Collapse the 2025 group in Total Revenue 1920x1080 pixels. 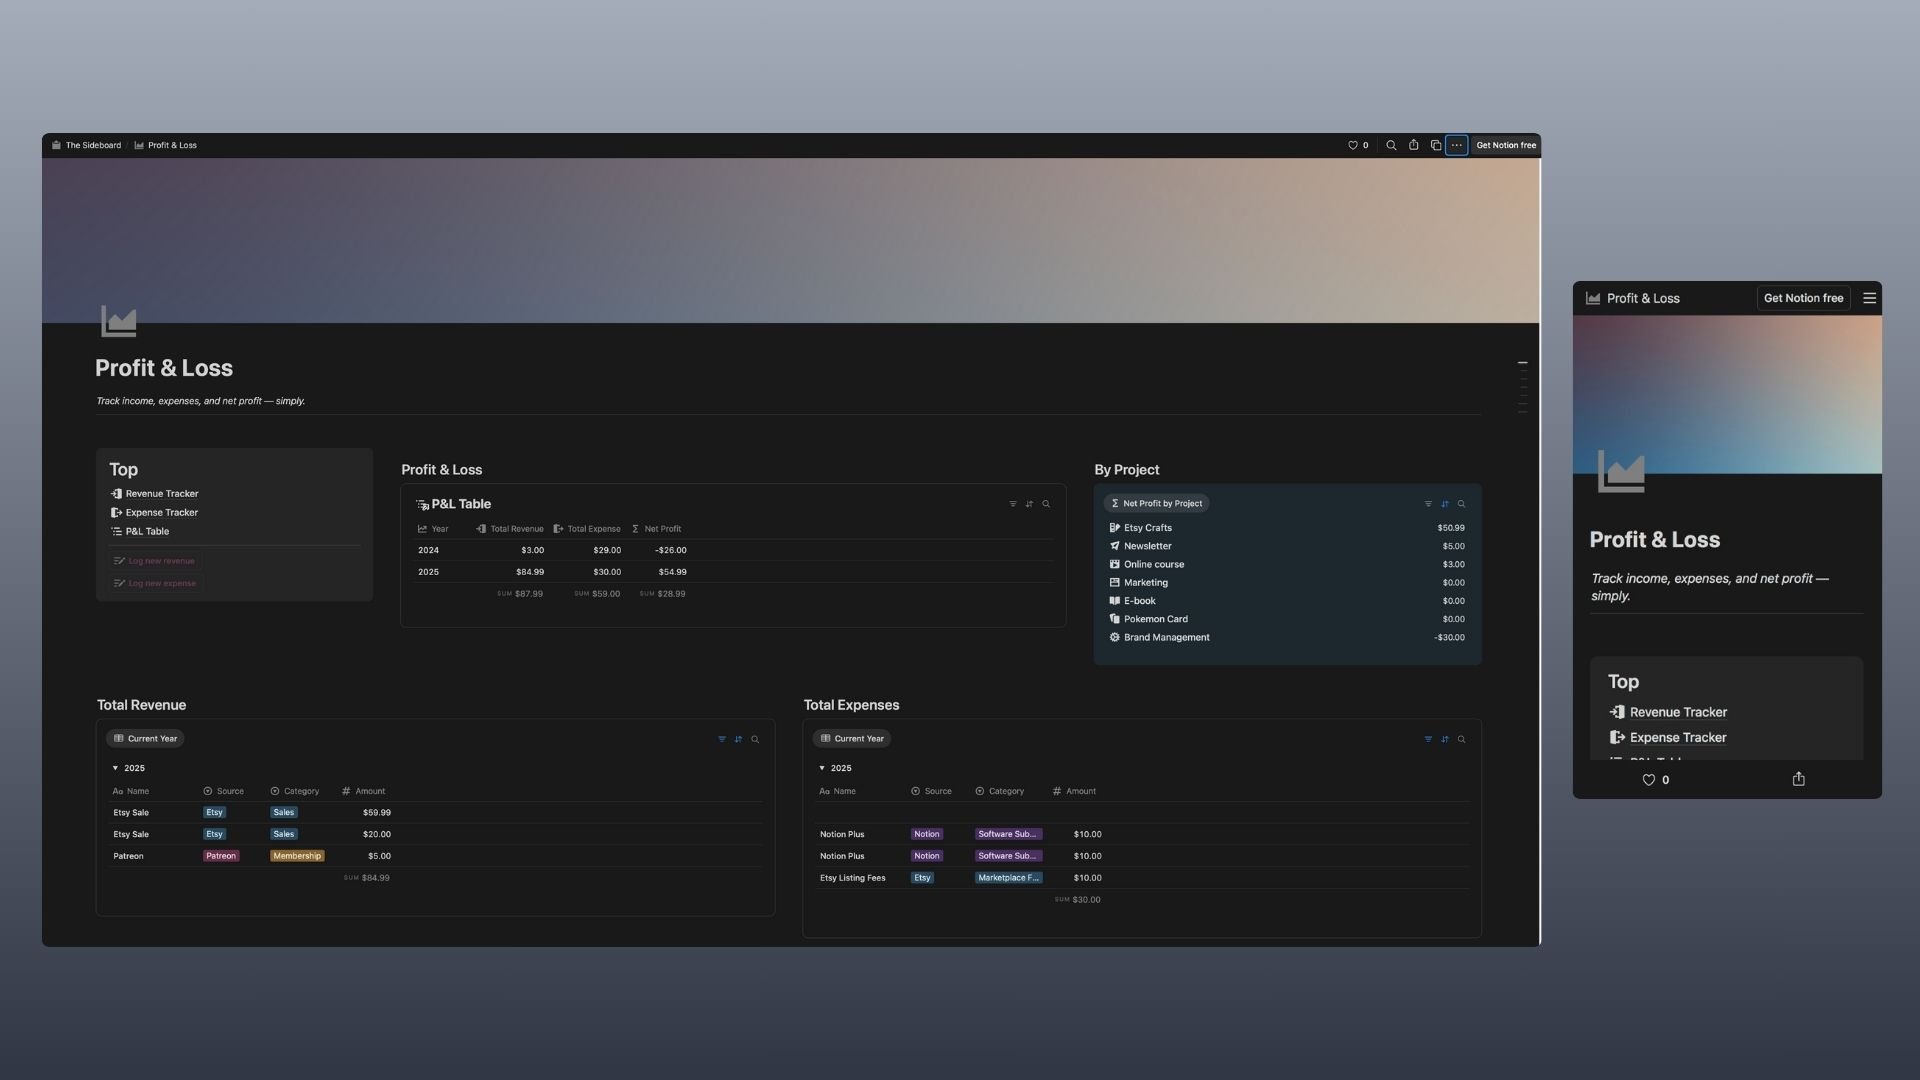(x=115, y=769)
